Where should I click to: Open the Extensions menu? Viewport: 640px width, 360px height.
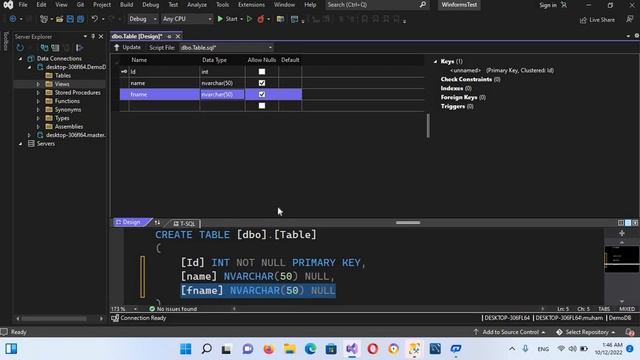click(251, 5)
